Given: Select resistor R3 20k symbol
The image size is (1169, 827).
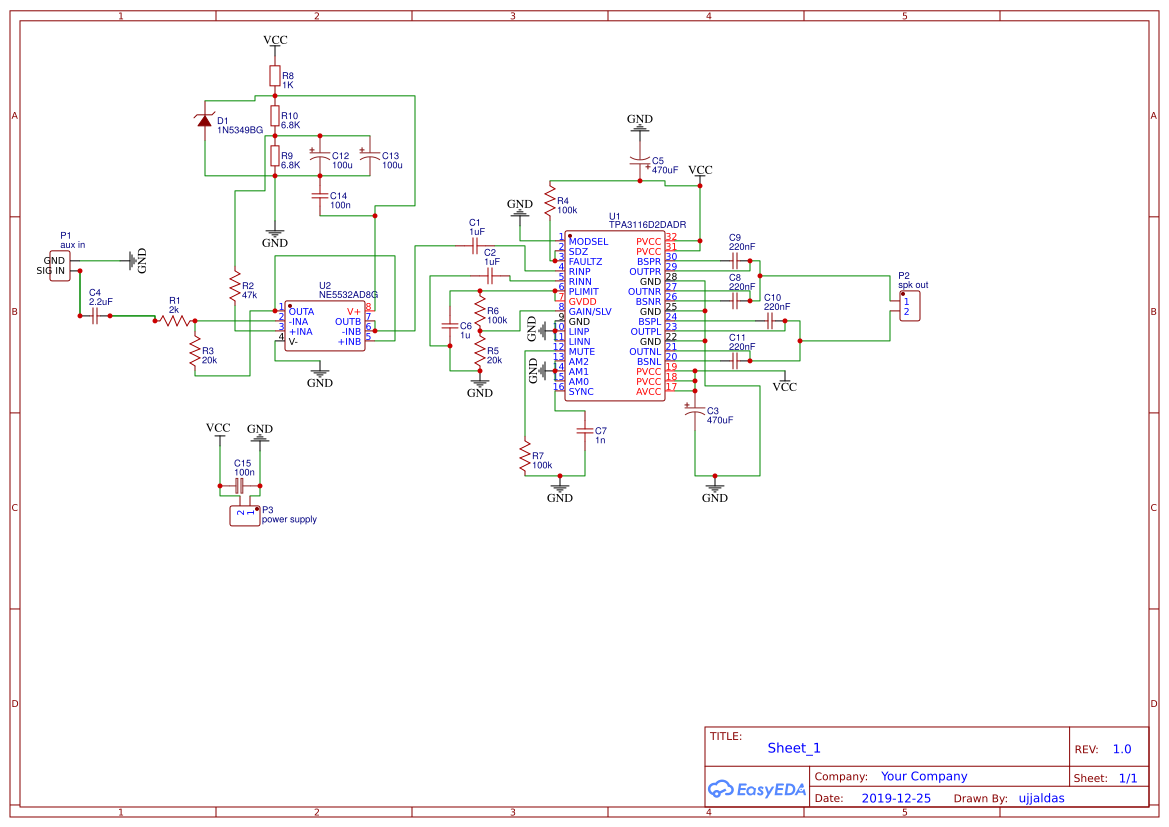Looking at the screenshot, I should [195, 350].
